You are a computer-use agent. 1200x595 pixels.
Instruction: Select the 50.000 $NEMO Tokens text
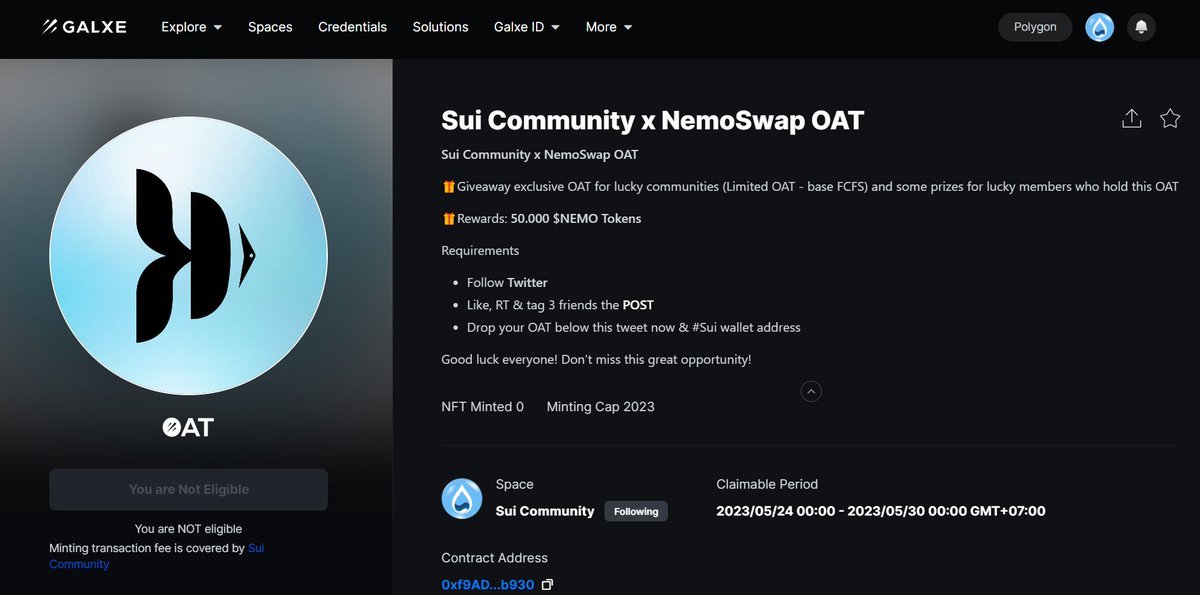click(576, 218)
